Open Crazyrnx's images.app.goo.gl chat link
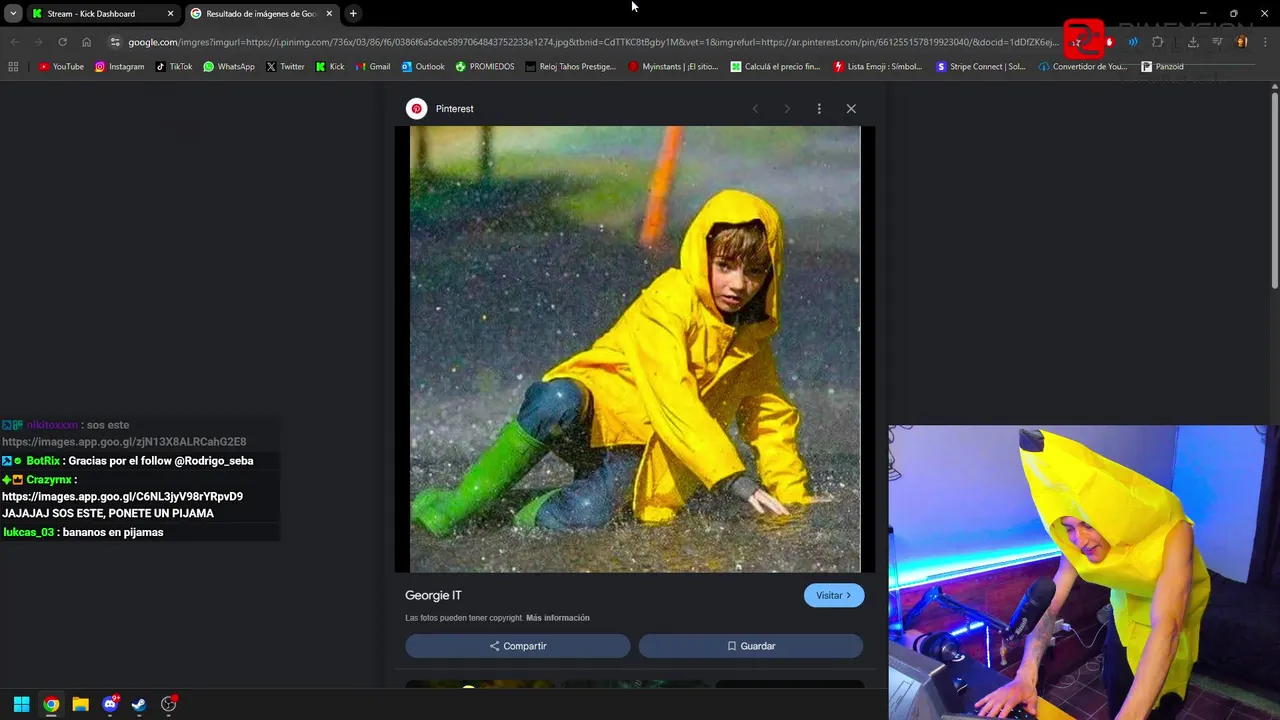1280x720 pixels. (x=122, y=497)
